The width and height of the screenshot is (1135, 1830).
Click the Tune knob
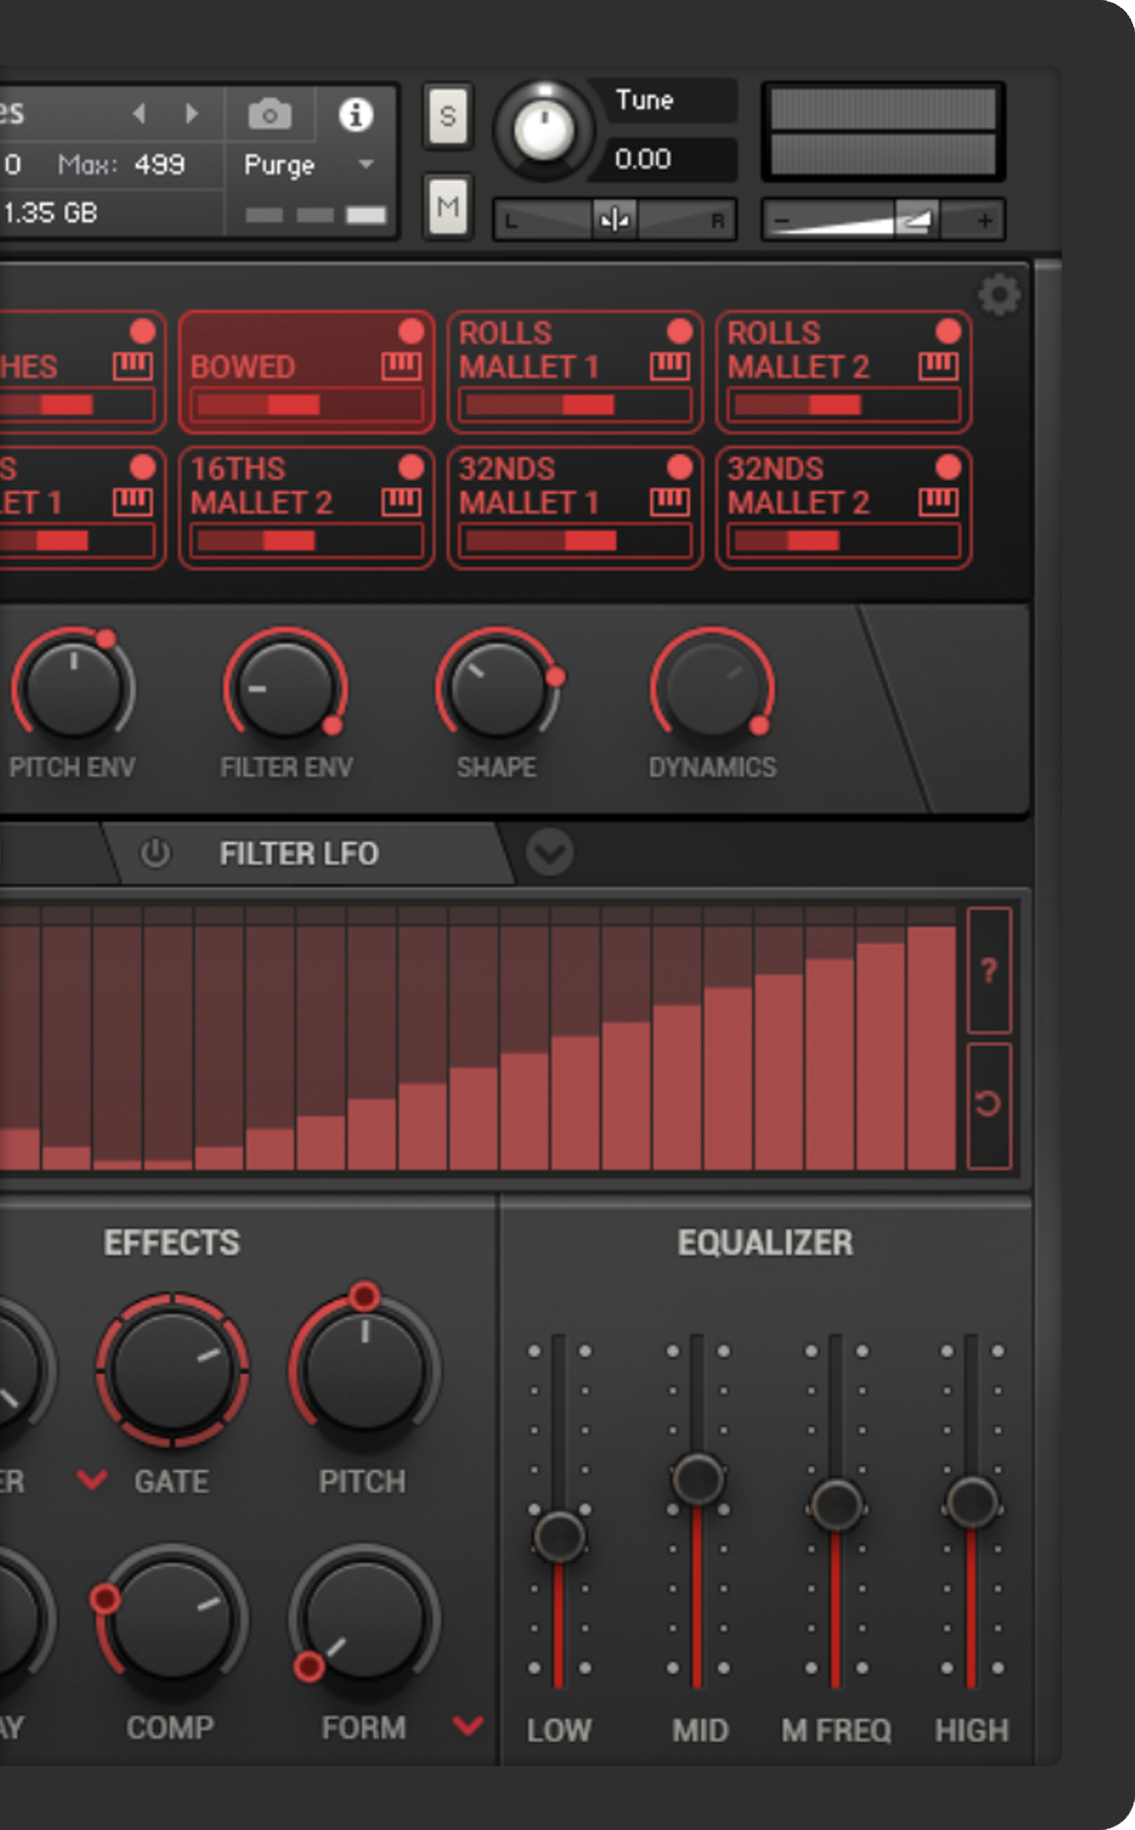tap(544, 130)
